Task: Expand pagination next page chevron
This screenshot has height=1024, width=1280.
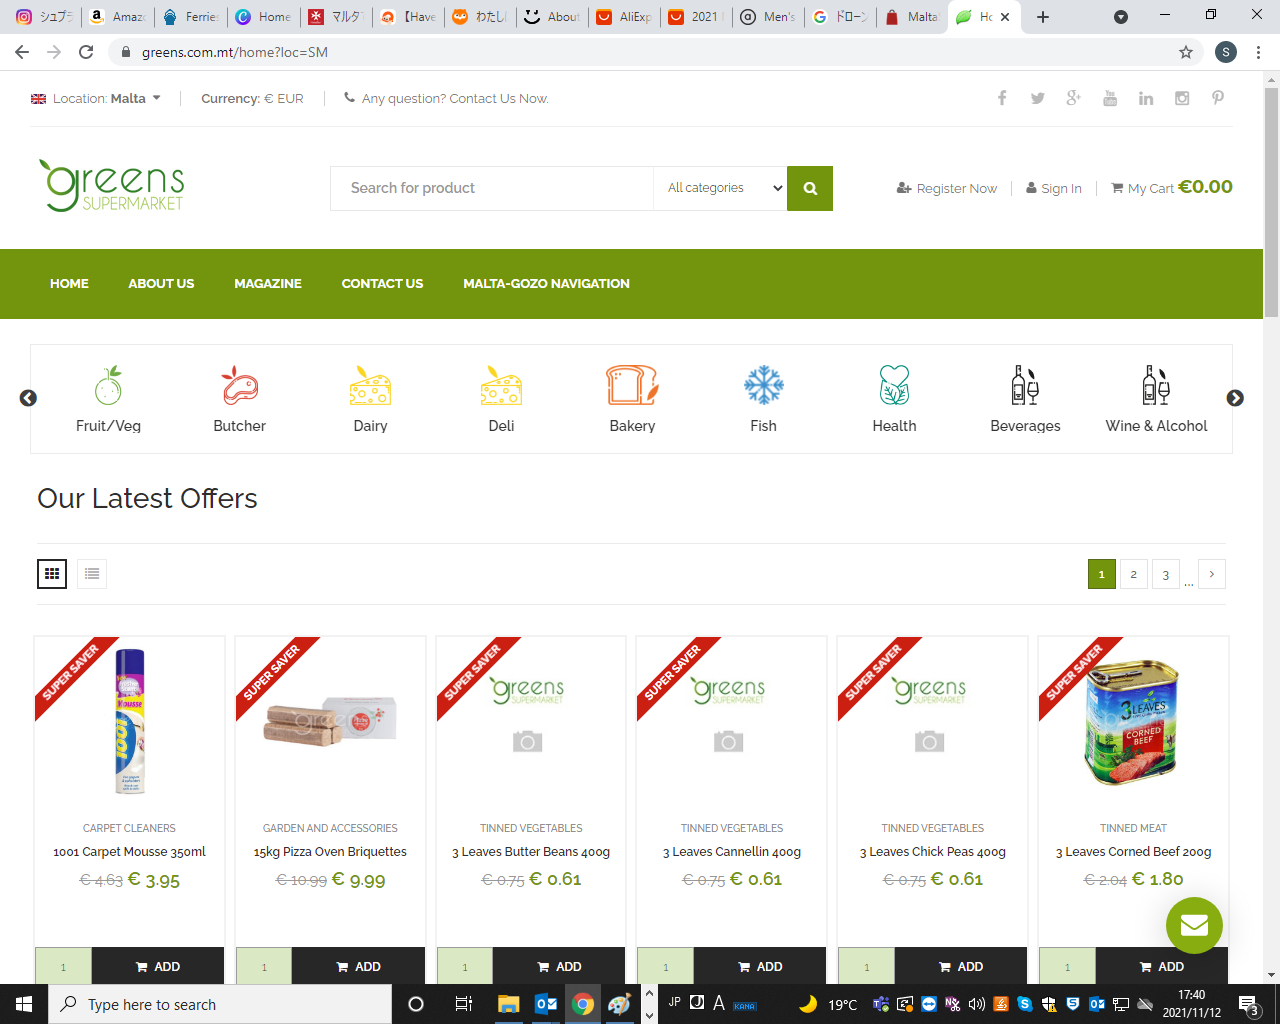Action: (x=1211, y=574)
